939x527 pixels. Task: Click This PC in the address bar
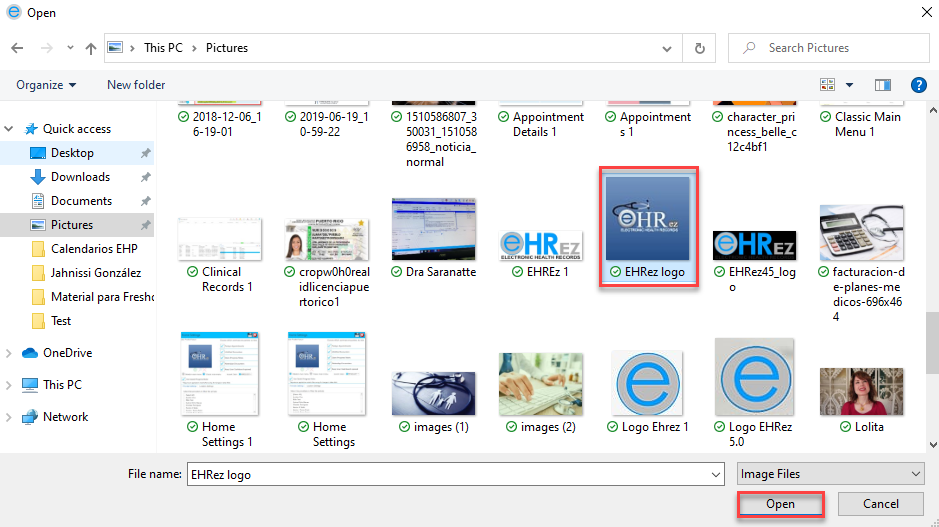tap(163, 48)
